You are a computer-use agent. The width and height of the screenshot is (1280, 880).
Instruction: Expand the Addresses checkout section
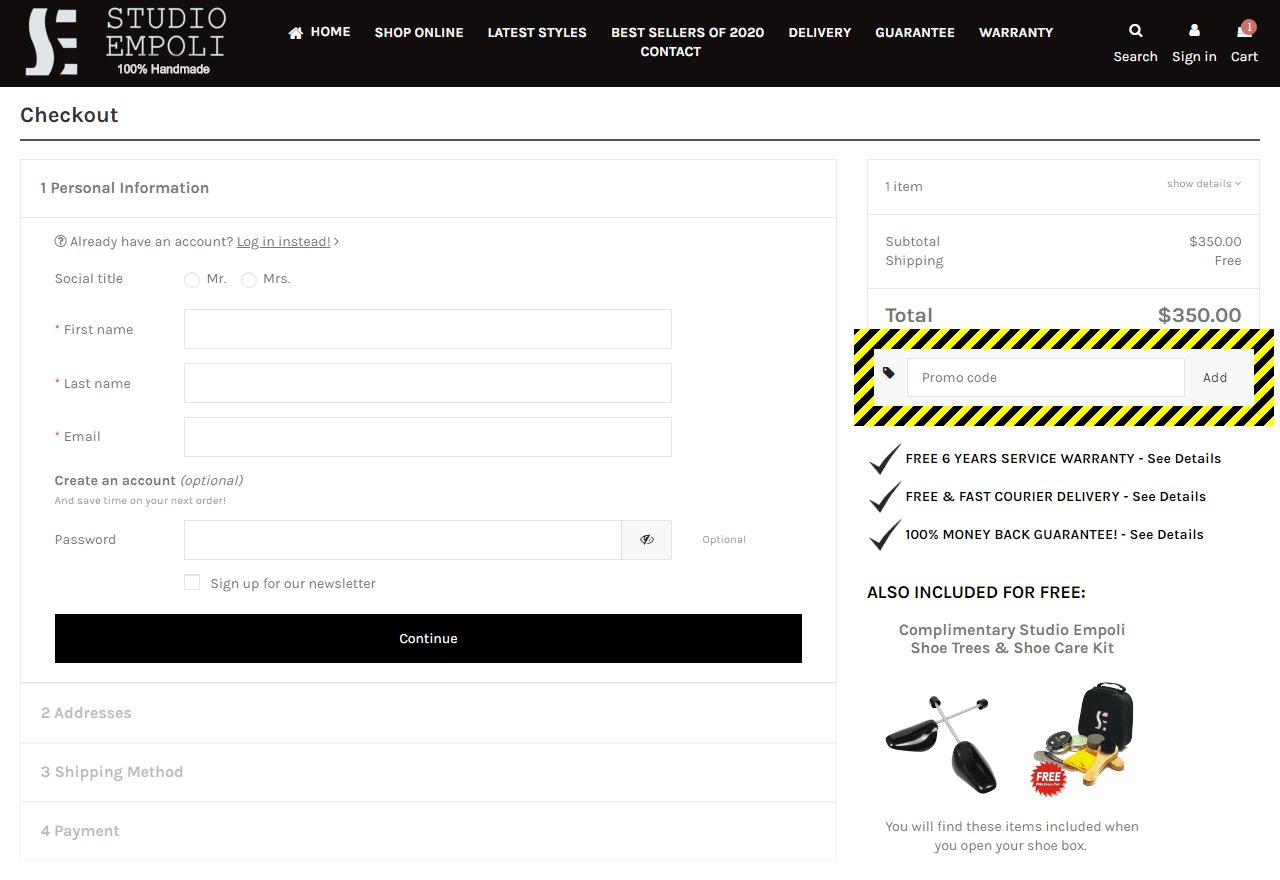[x=86, y=712]
